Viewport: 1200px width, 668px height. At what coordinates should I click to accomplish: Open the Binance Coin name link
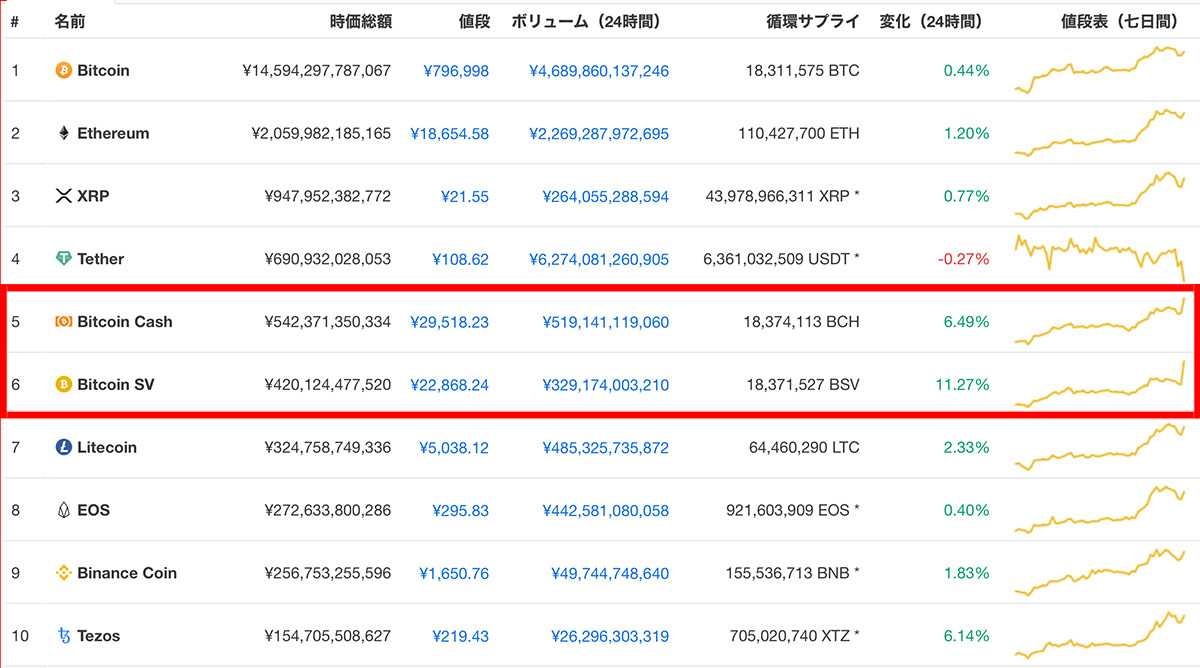pyautogui.click(x=126, y=573)
